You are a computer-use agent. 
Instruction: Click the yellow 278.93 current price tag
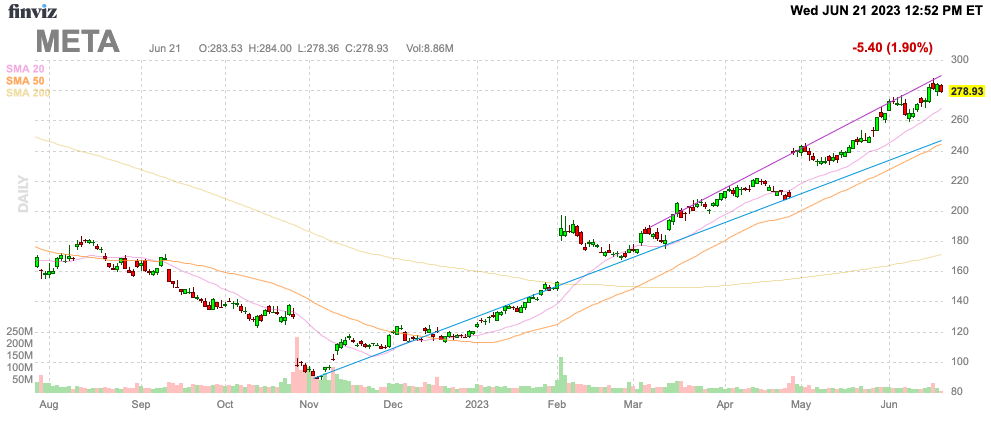tap(967, 91)
